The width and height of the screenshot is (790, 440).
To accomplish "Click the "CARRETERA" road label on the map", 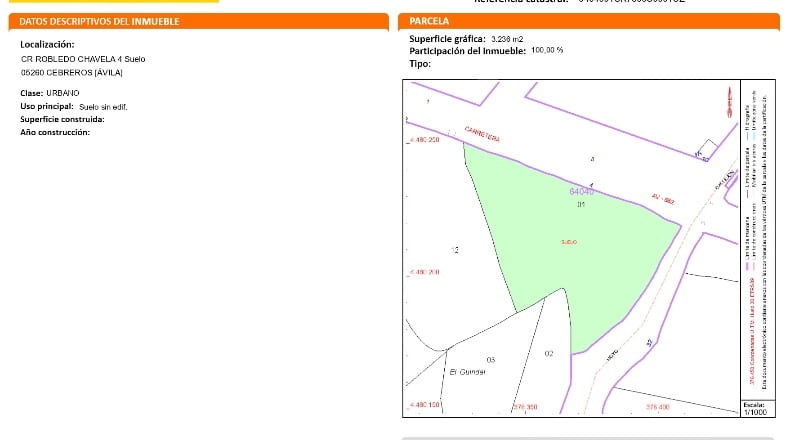I will click(482, 134).
